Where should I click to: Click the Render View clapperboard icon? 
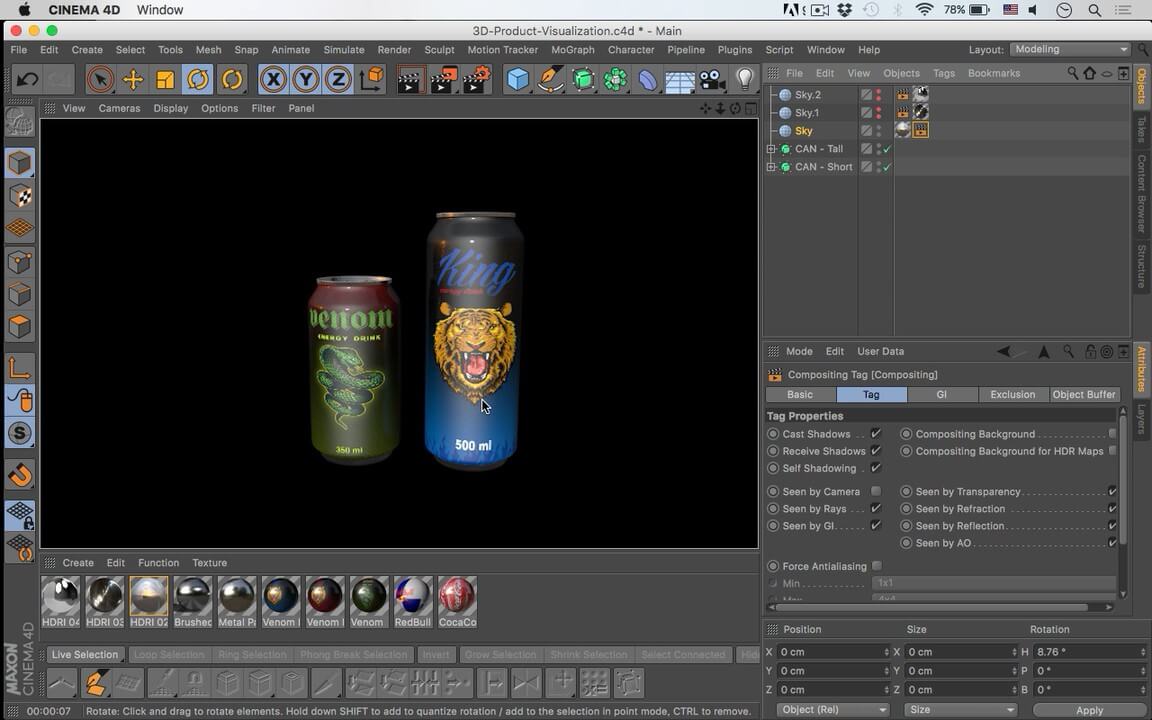click(x=410, y=79)
